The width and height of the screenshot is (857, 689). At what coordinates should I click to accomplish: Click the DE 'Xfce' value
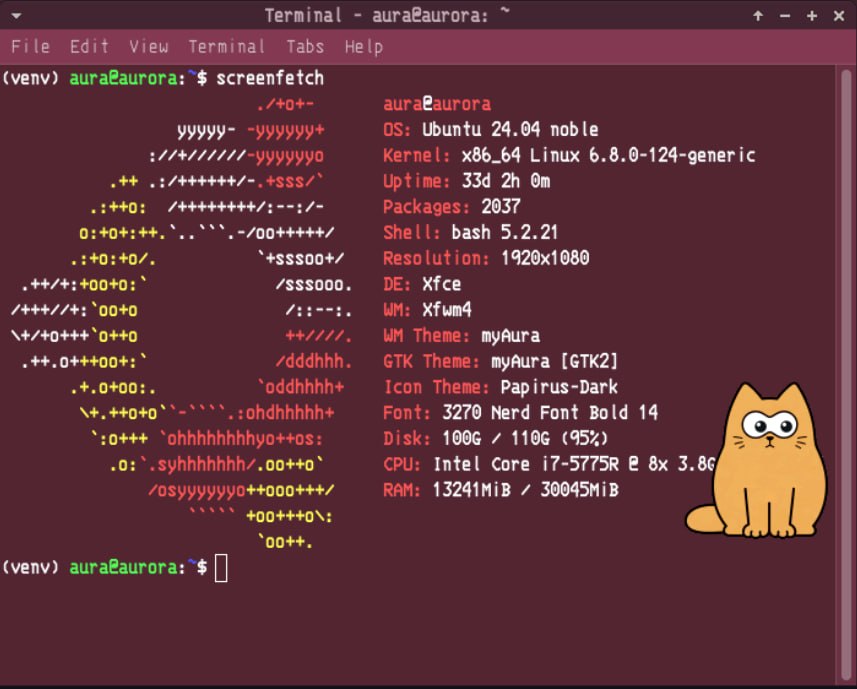pos(442,284)
